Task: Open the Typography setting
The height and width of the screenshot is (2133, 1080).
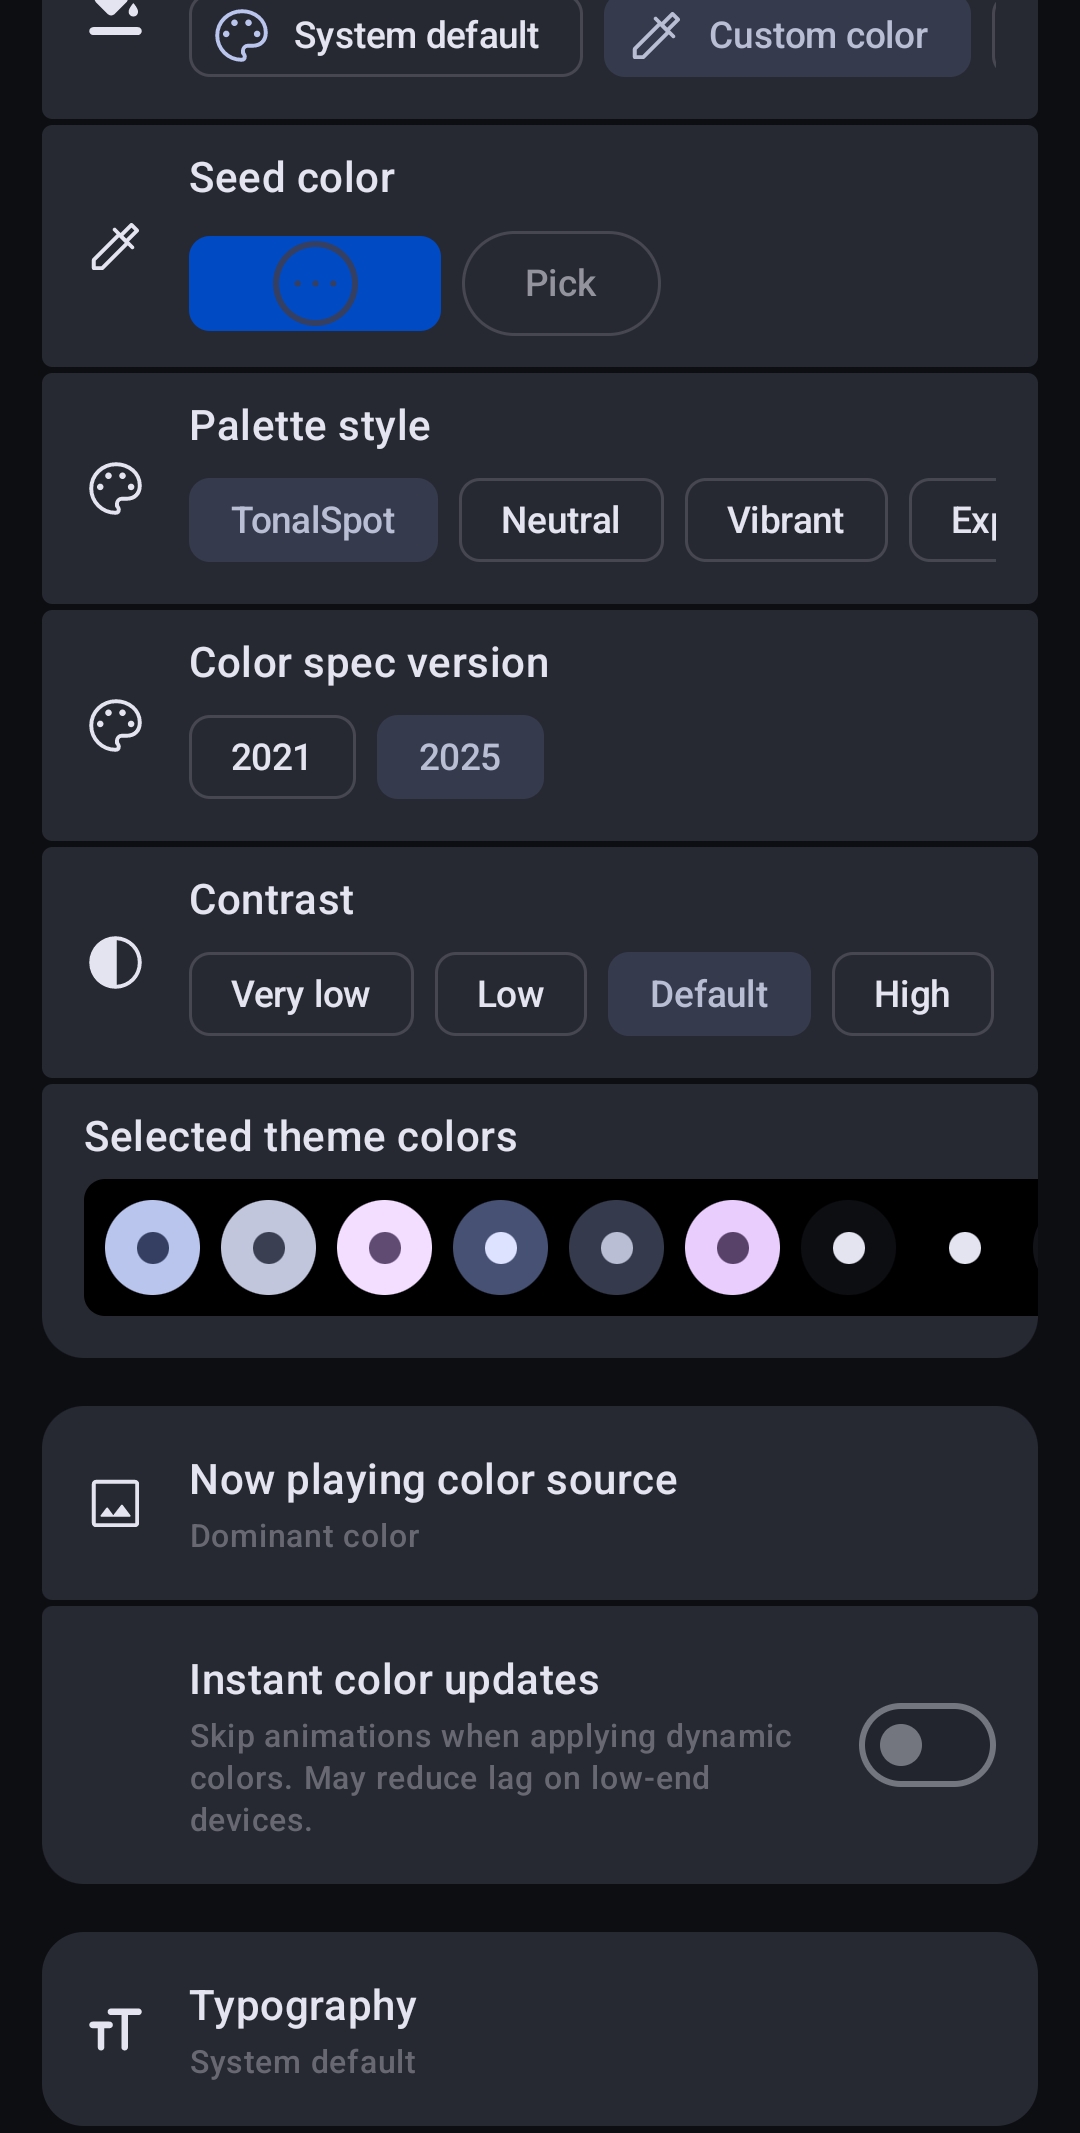Action: point(540,2031)
